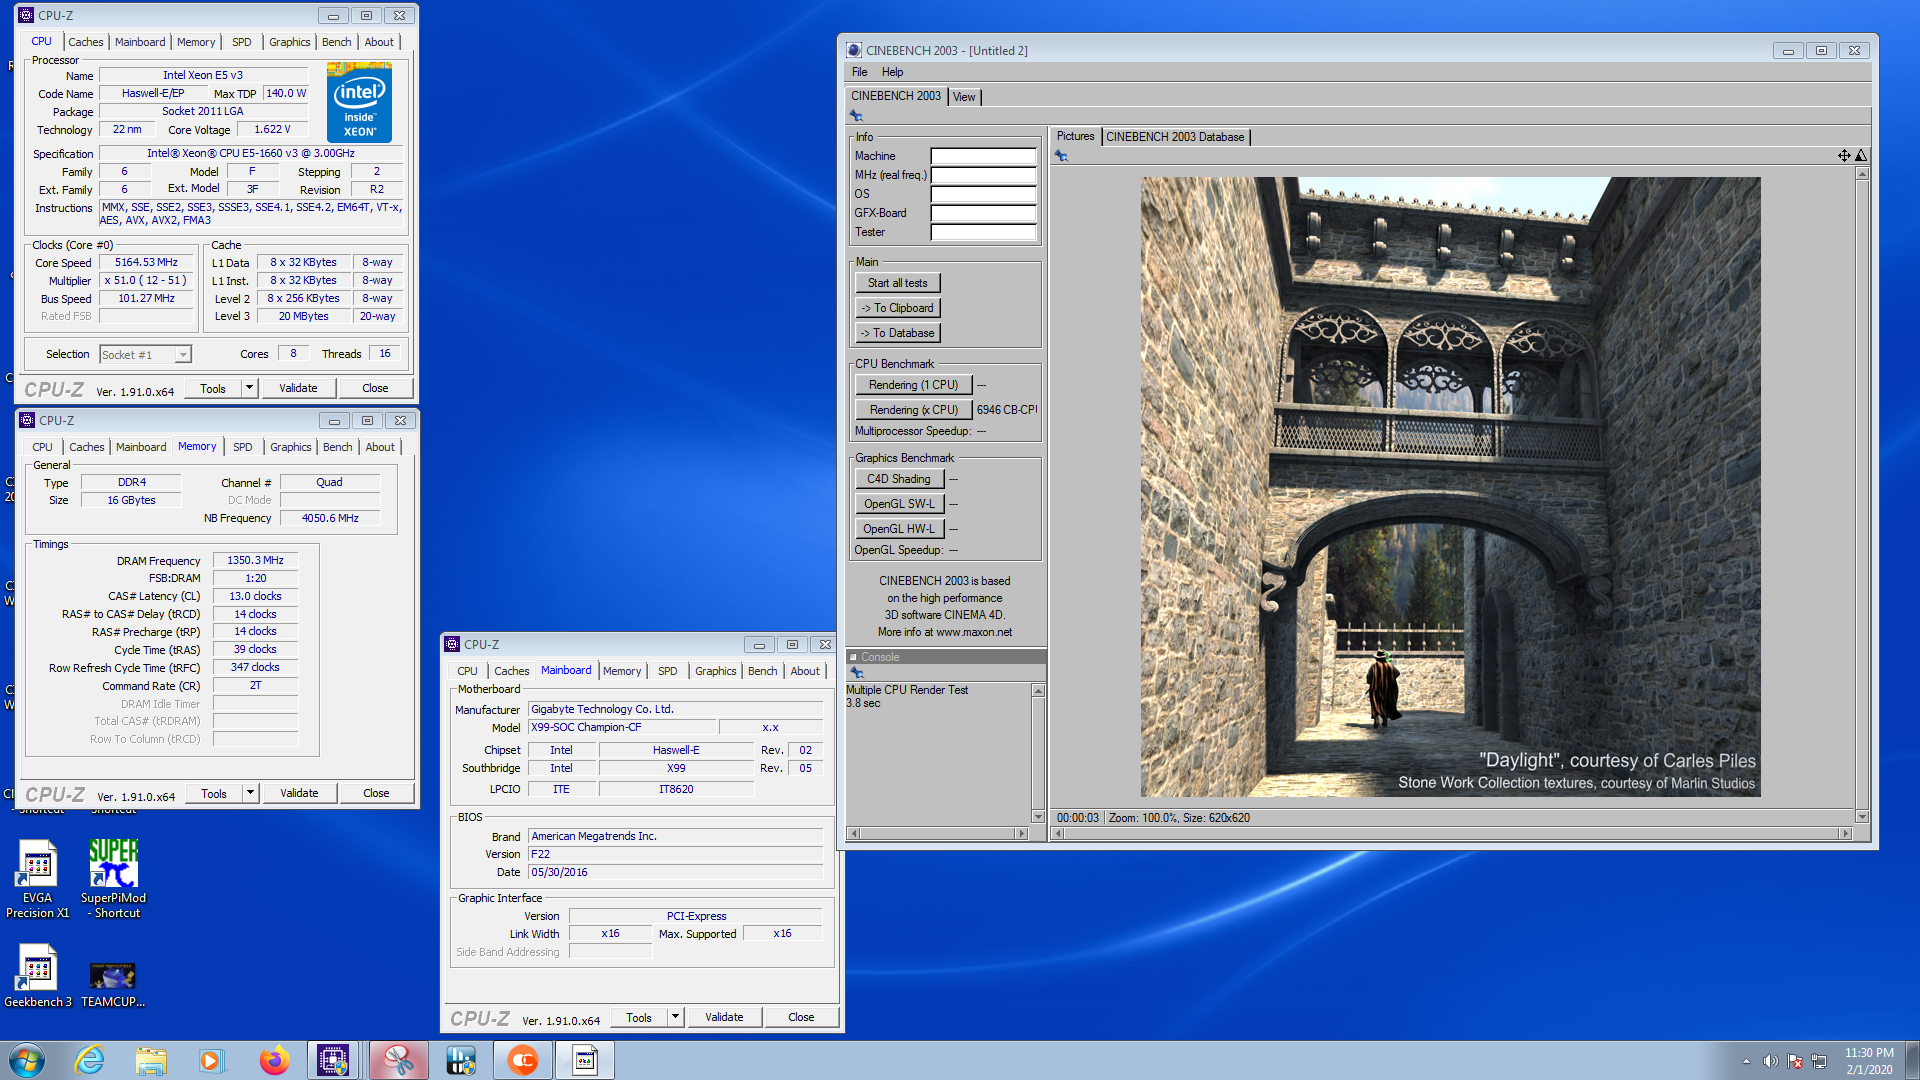Open the TEAMCUP desktop icon
The image size is (1920, 1080).
tap(113, 984)
